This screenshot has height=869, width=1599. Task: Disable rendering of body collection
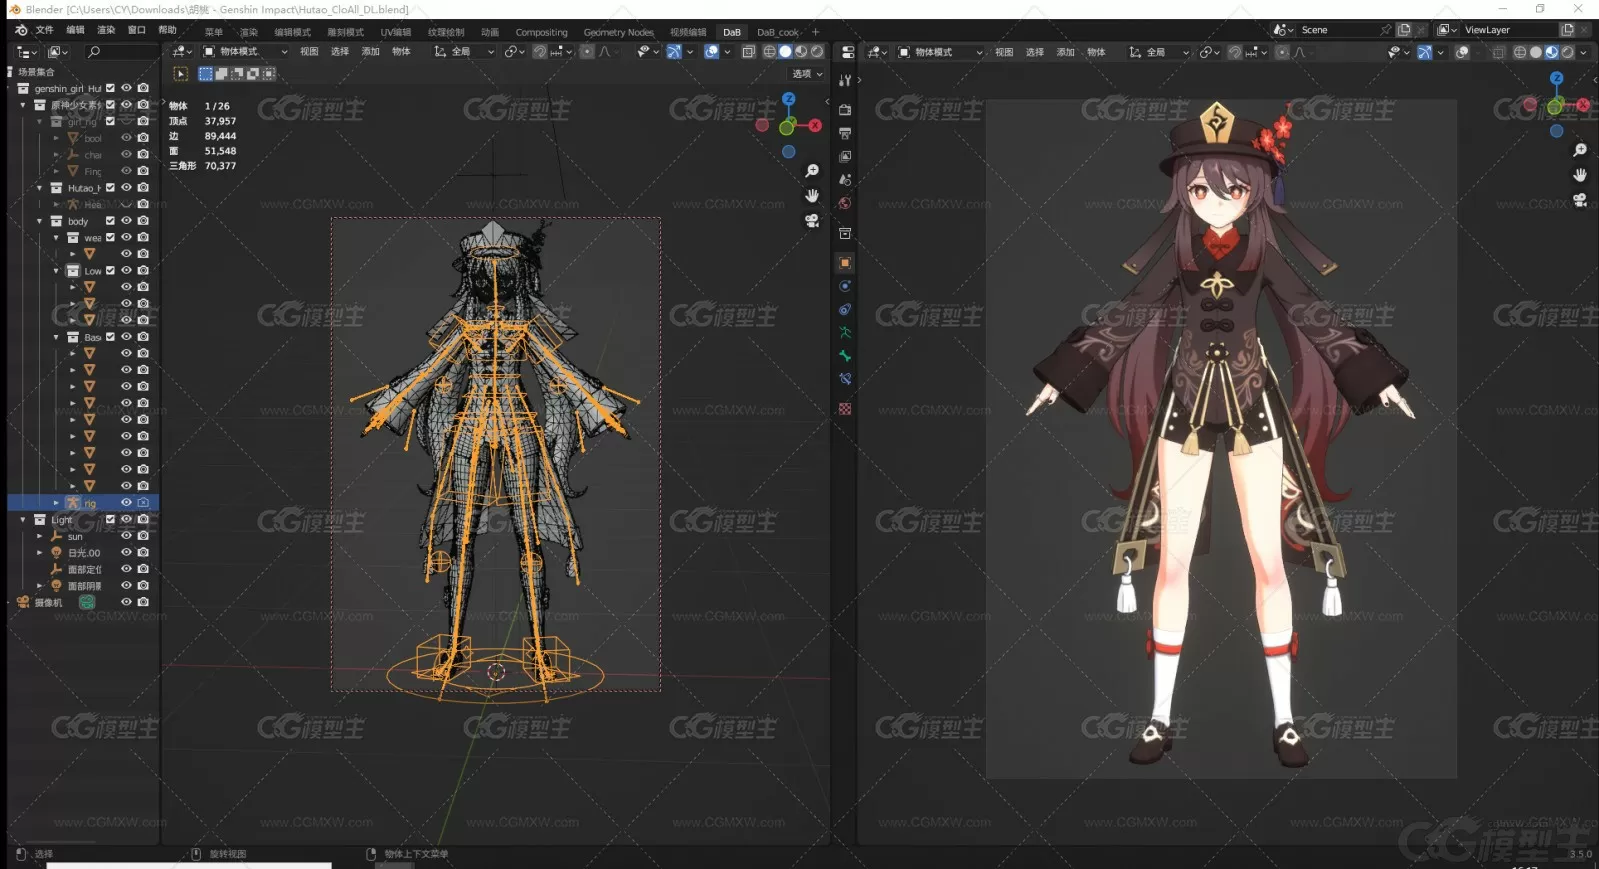coord(143,221)
